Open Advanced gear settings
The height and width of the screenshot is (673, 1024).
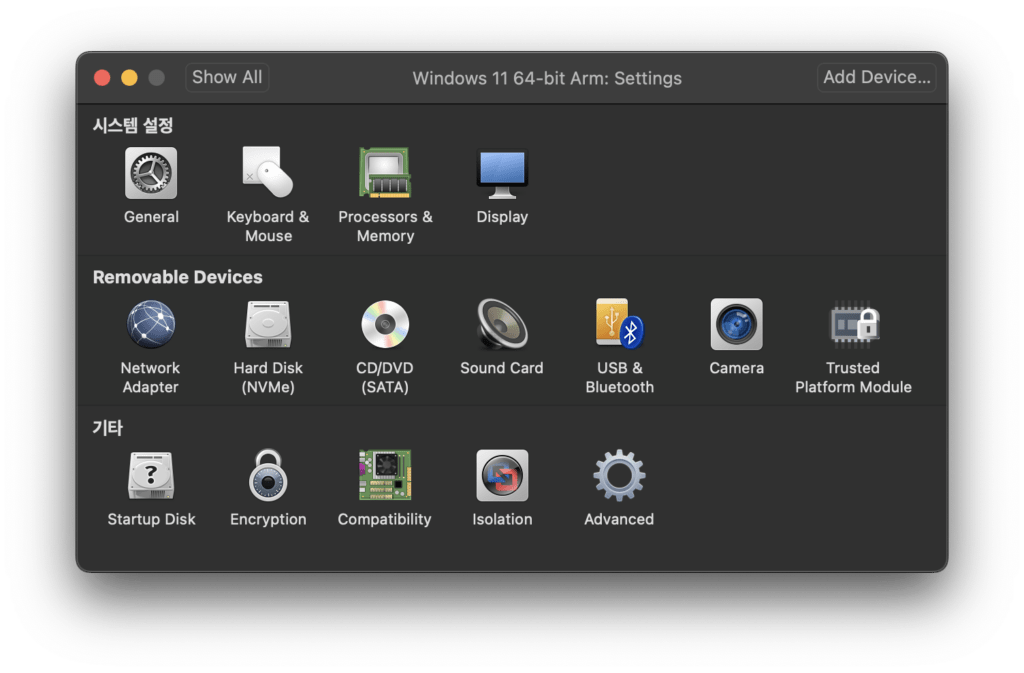tap(619, 476)
